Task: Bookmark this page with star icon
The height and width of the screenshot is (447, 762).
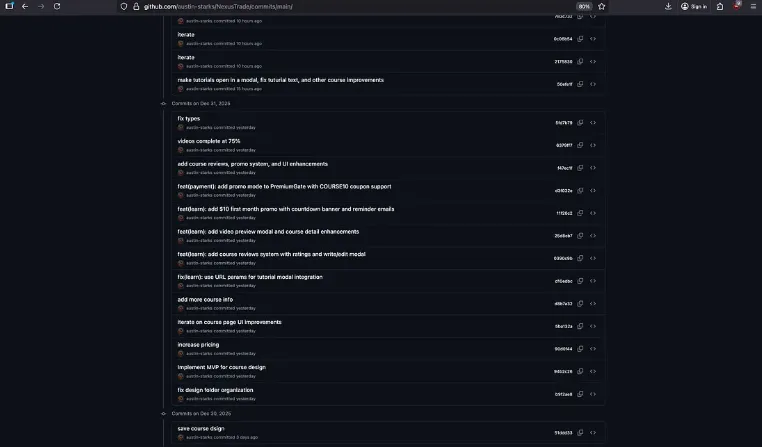Action: pos(602,6)
